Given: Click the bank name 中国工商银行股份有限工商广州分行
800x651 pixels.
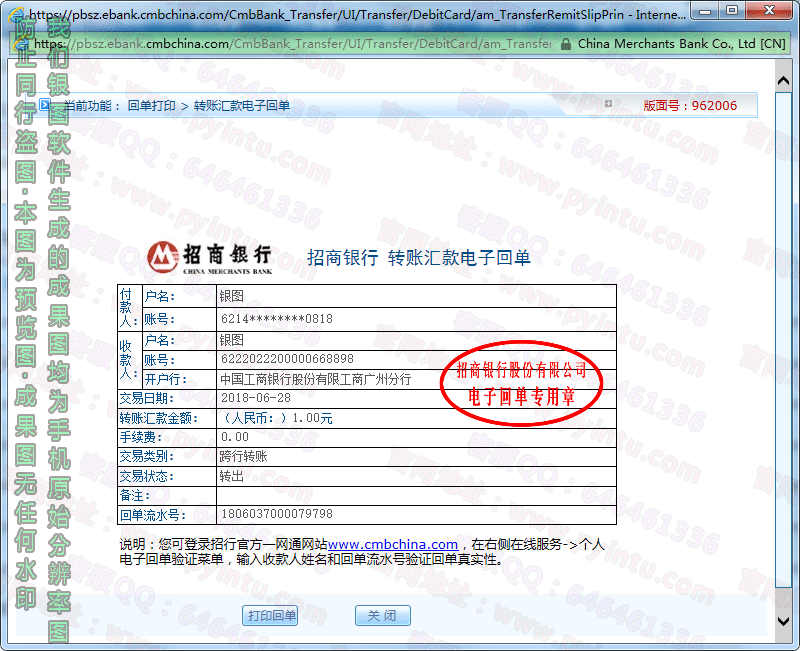Looking at the screenshot, I should click(315, 379).
